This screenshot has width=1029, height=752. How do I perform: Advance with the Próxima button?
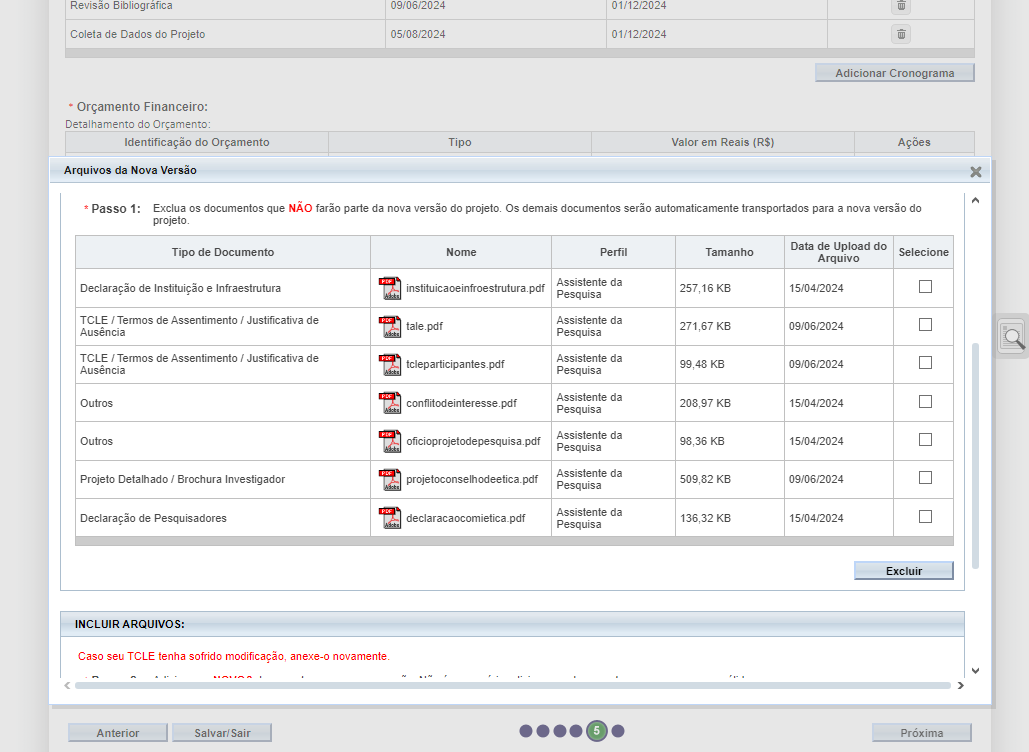click(921, 733)
